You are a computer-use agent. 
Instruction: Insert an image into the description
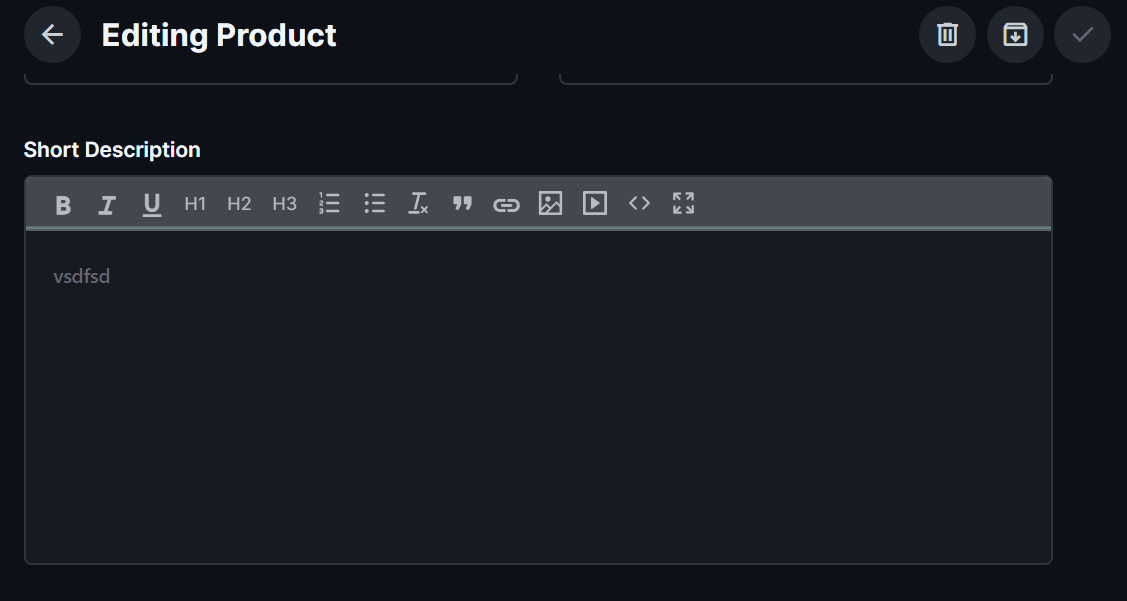(550, 204)
